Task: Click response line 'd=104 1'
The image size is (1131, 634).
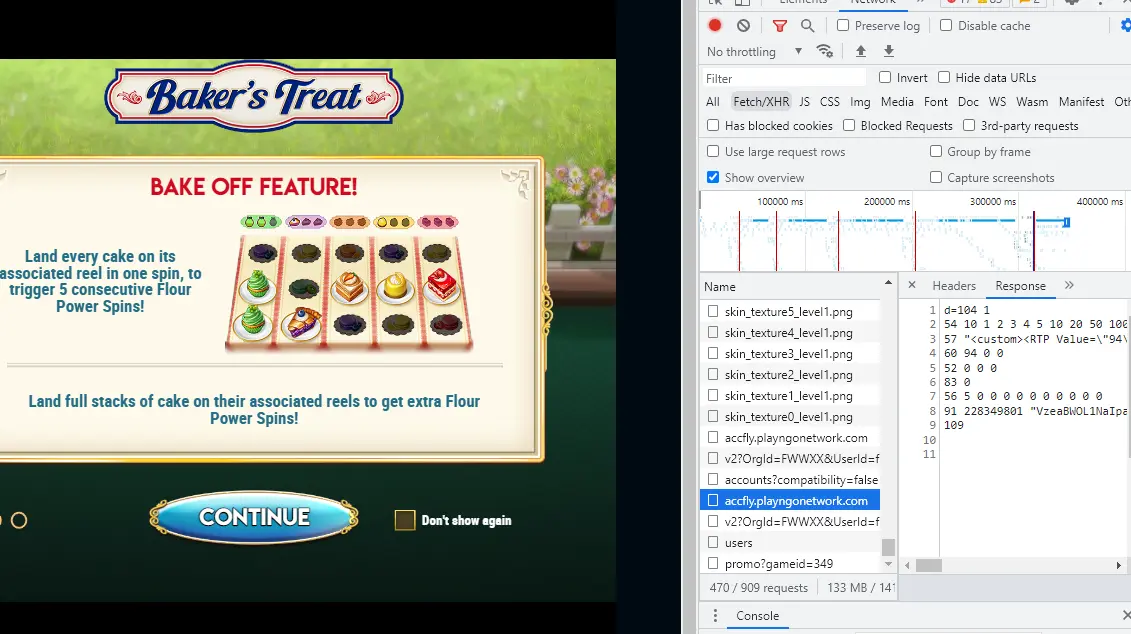Action: [967, 310]
